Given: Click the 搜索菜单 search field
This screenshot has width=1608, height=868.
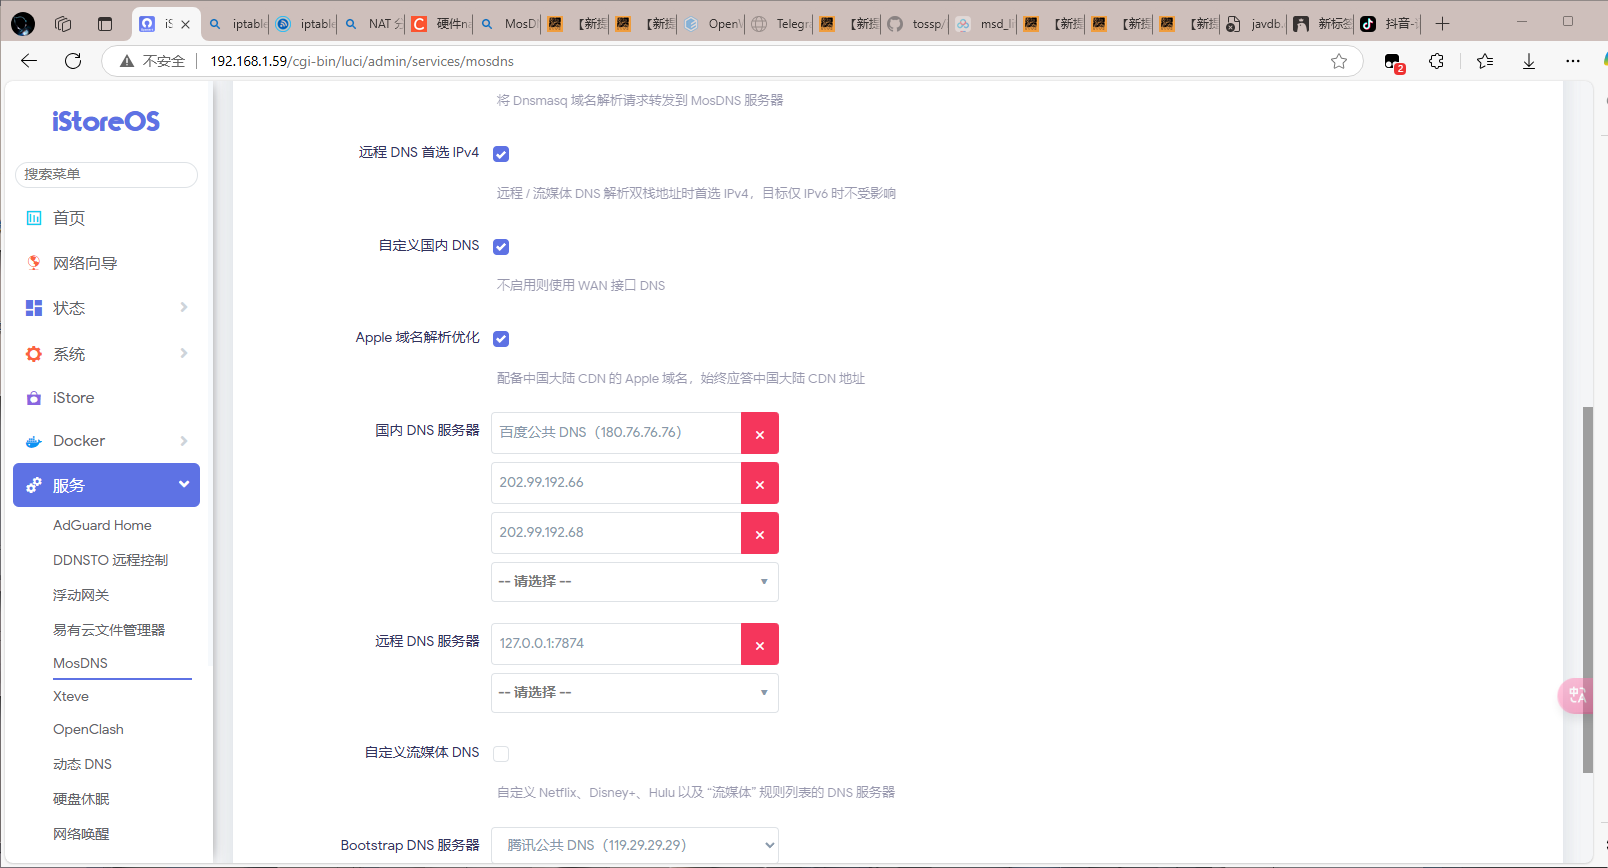Looking at the screenshot, I should [106, 174].
